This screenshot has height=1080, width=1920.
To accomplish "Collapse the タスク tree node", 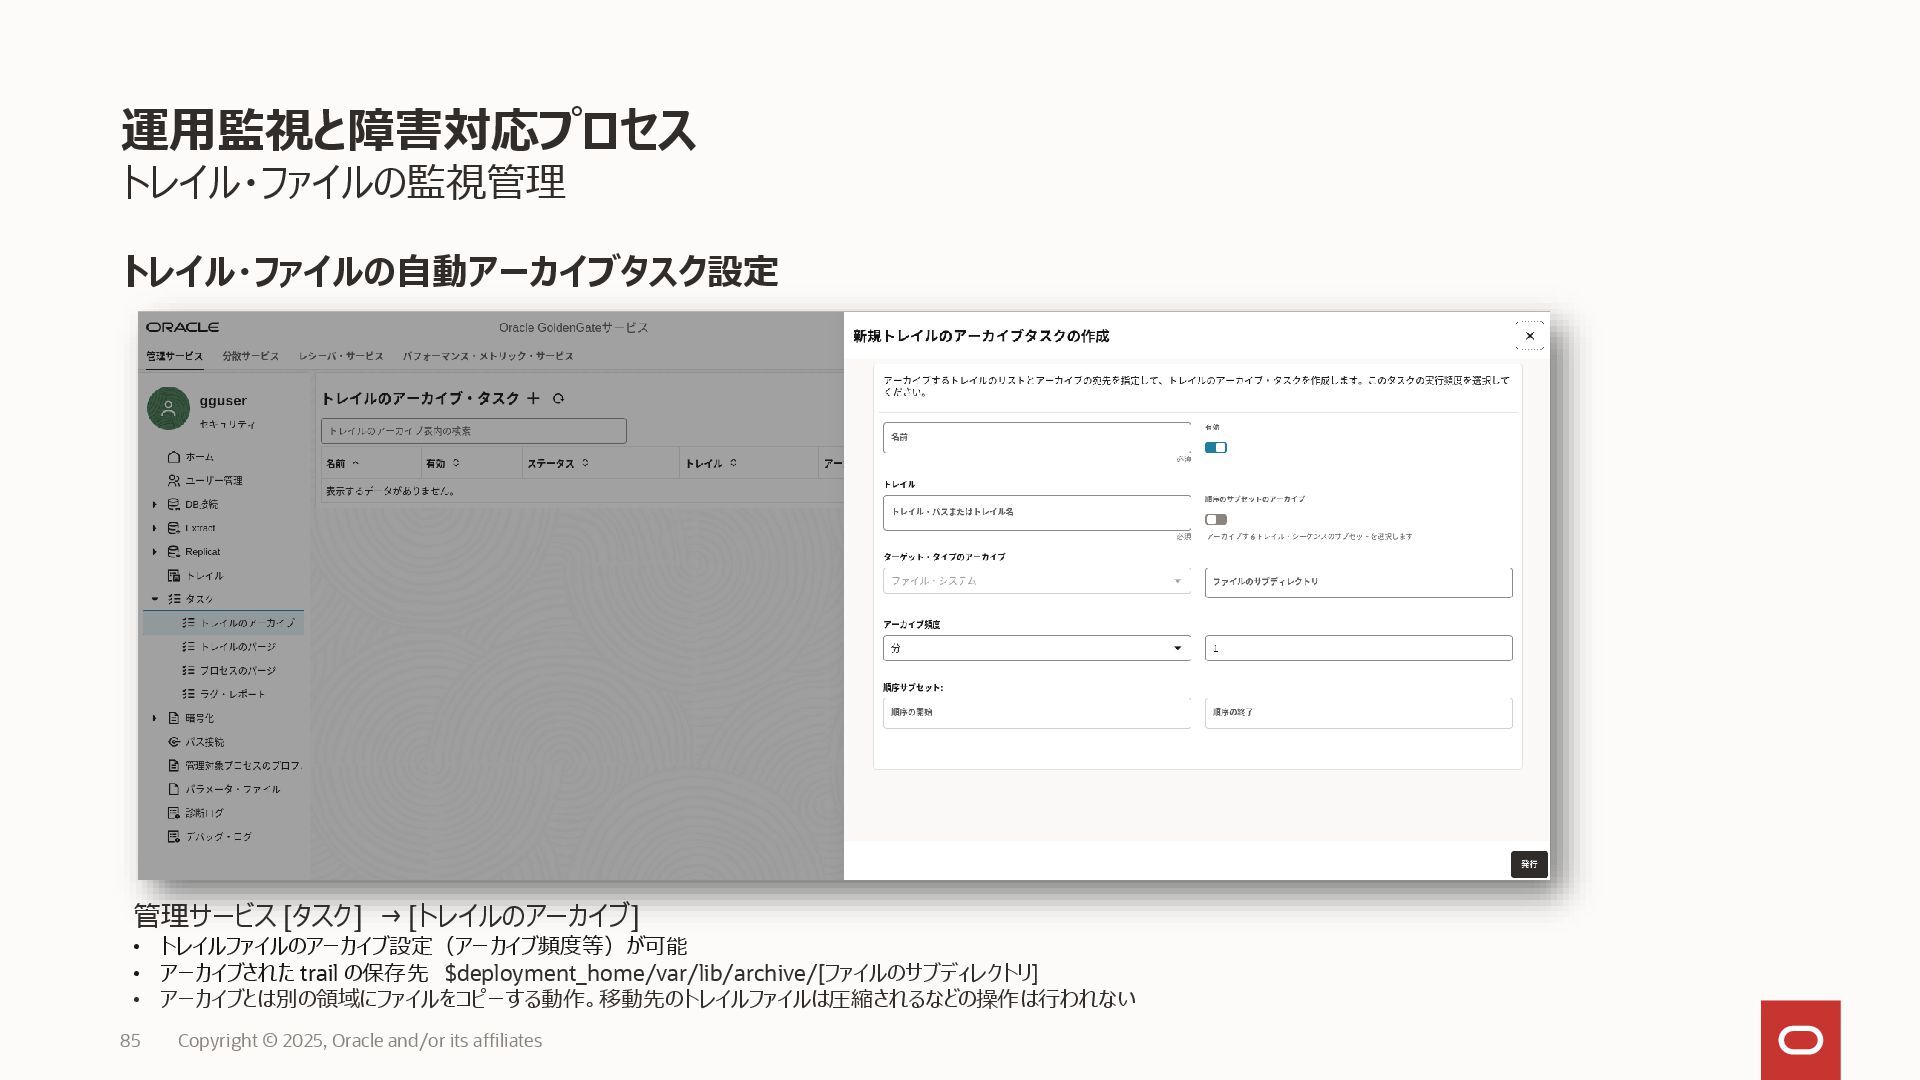I will point(154,599).
